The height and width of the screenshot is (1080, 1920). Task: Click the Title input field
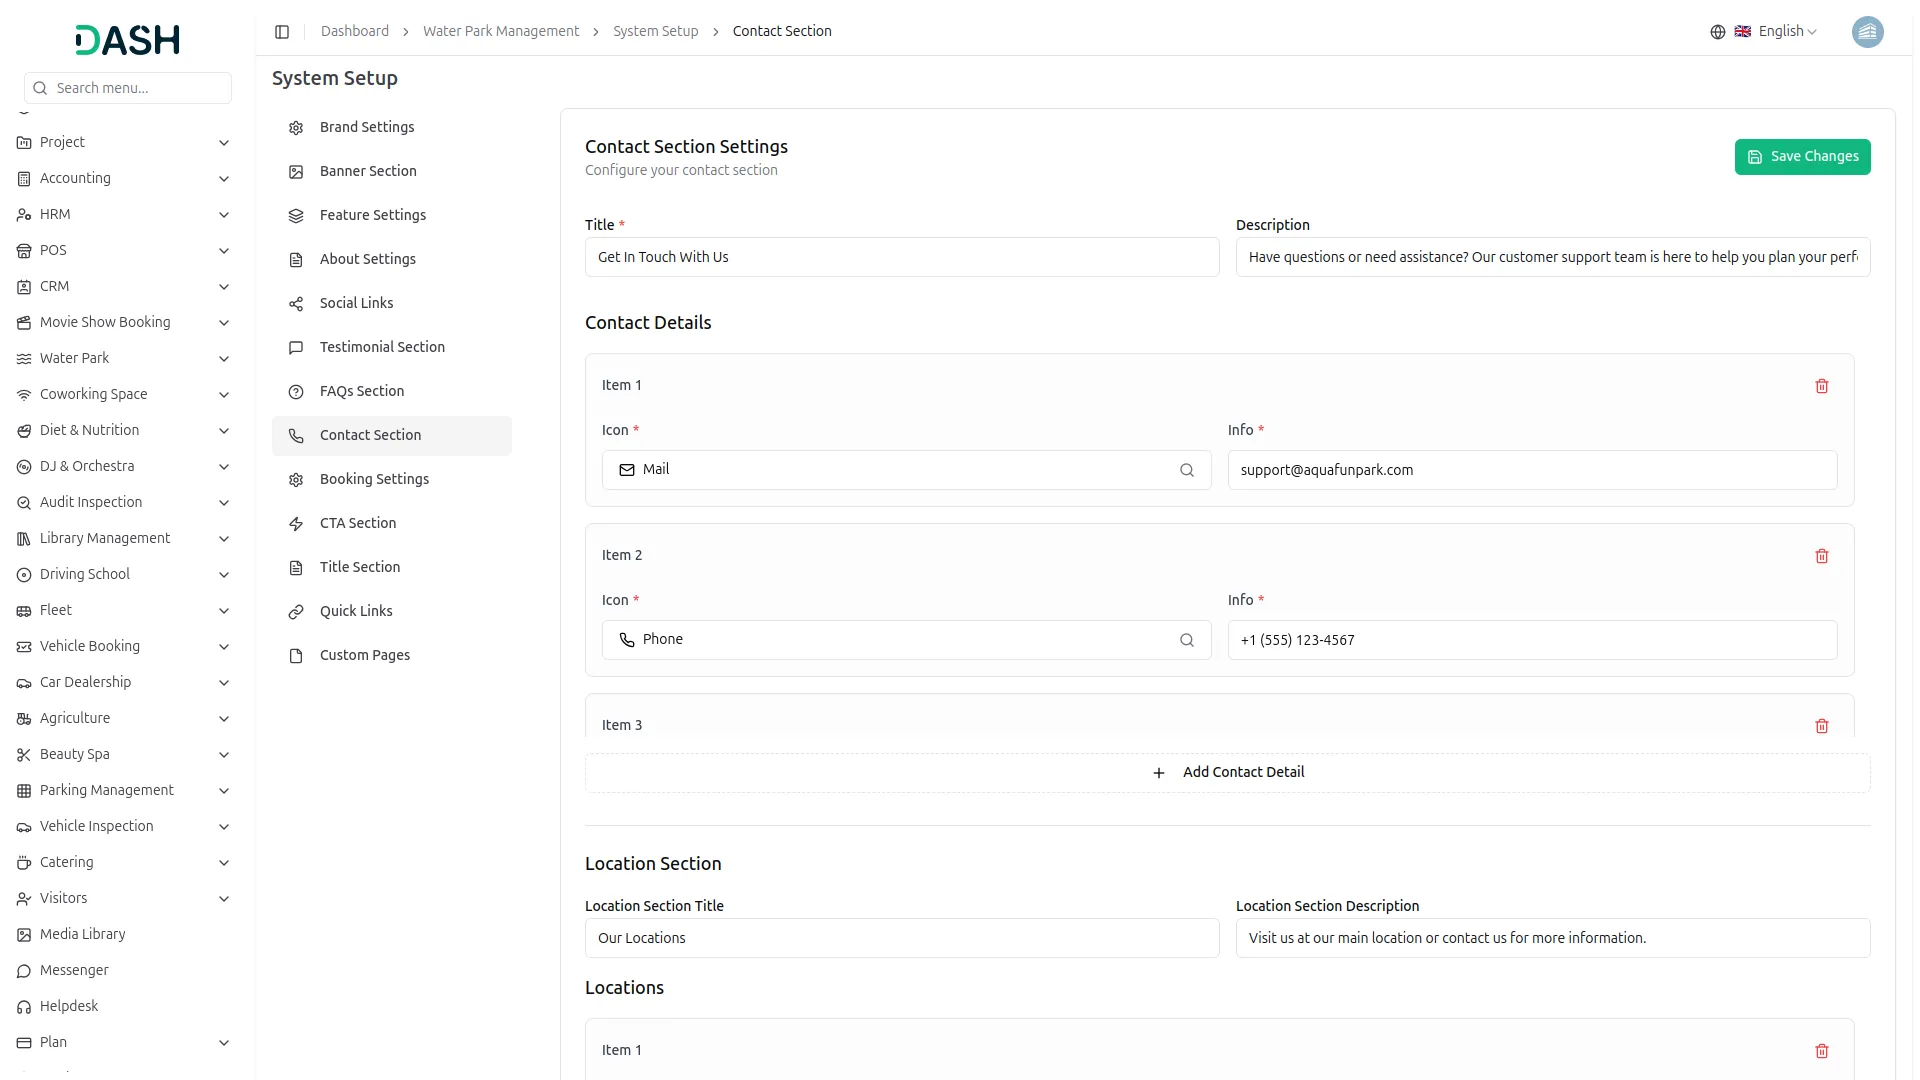901,258
